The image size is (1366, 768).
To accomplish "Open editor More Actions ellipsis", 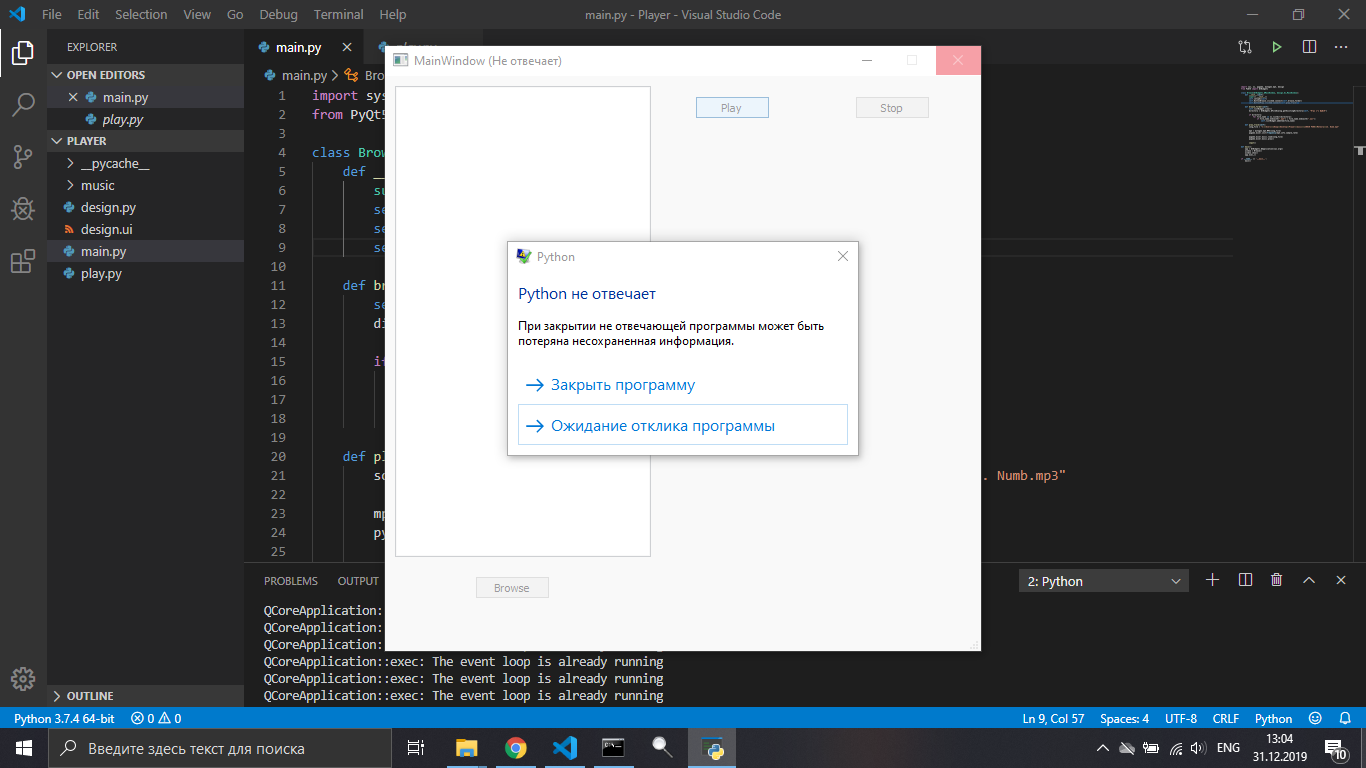I will tap(1342, 47).
